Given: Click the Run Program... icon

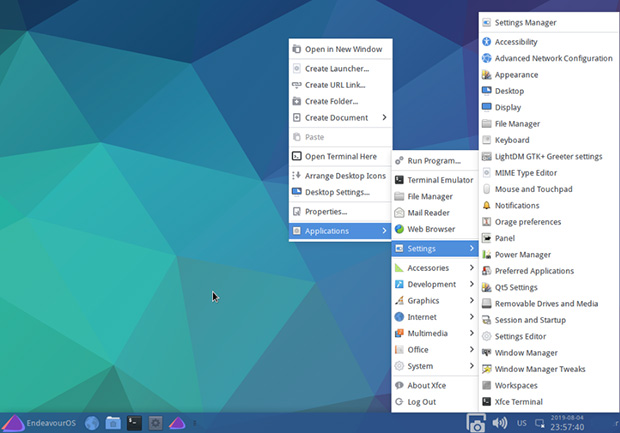Looking at the screenshot, I should coord(399,161).
